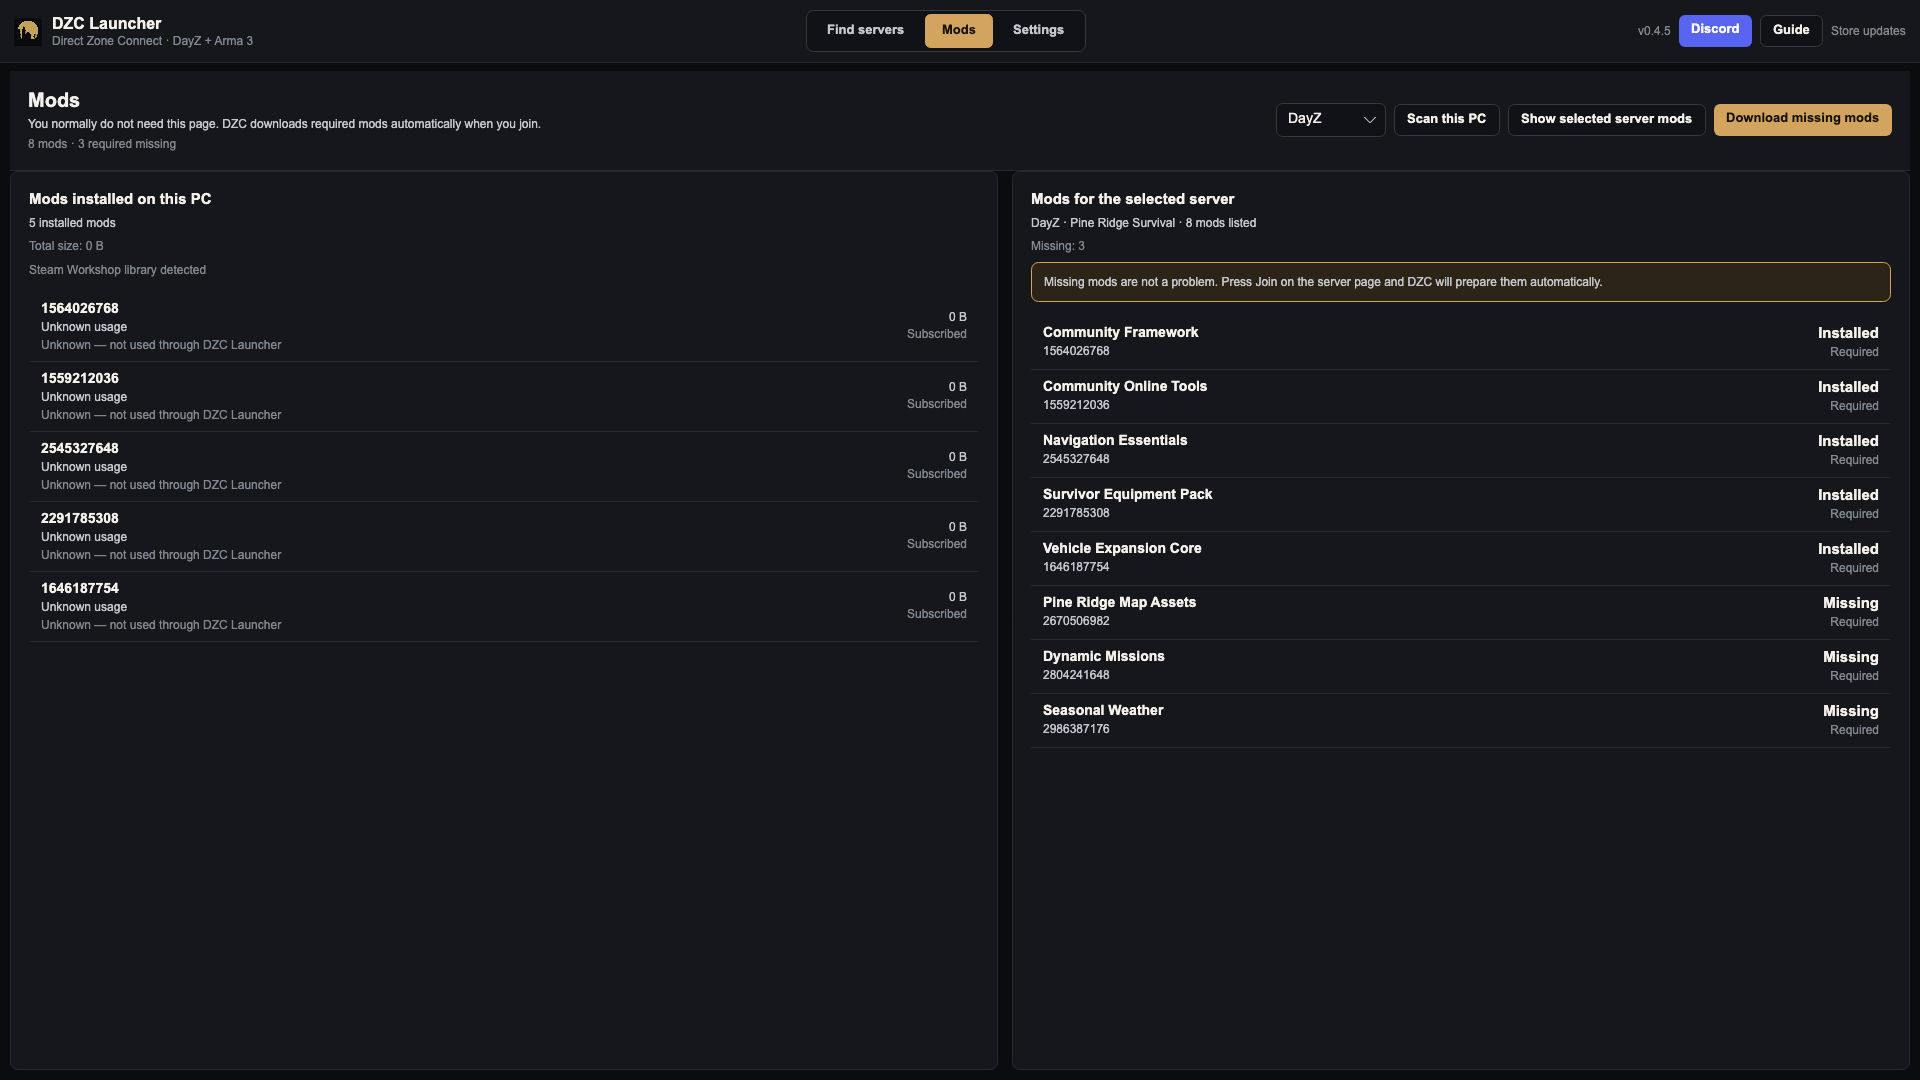Click the missing mods notice banner
The width and height of the screenshot is (1920, 1080).
tap(1460, 282)
